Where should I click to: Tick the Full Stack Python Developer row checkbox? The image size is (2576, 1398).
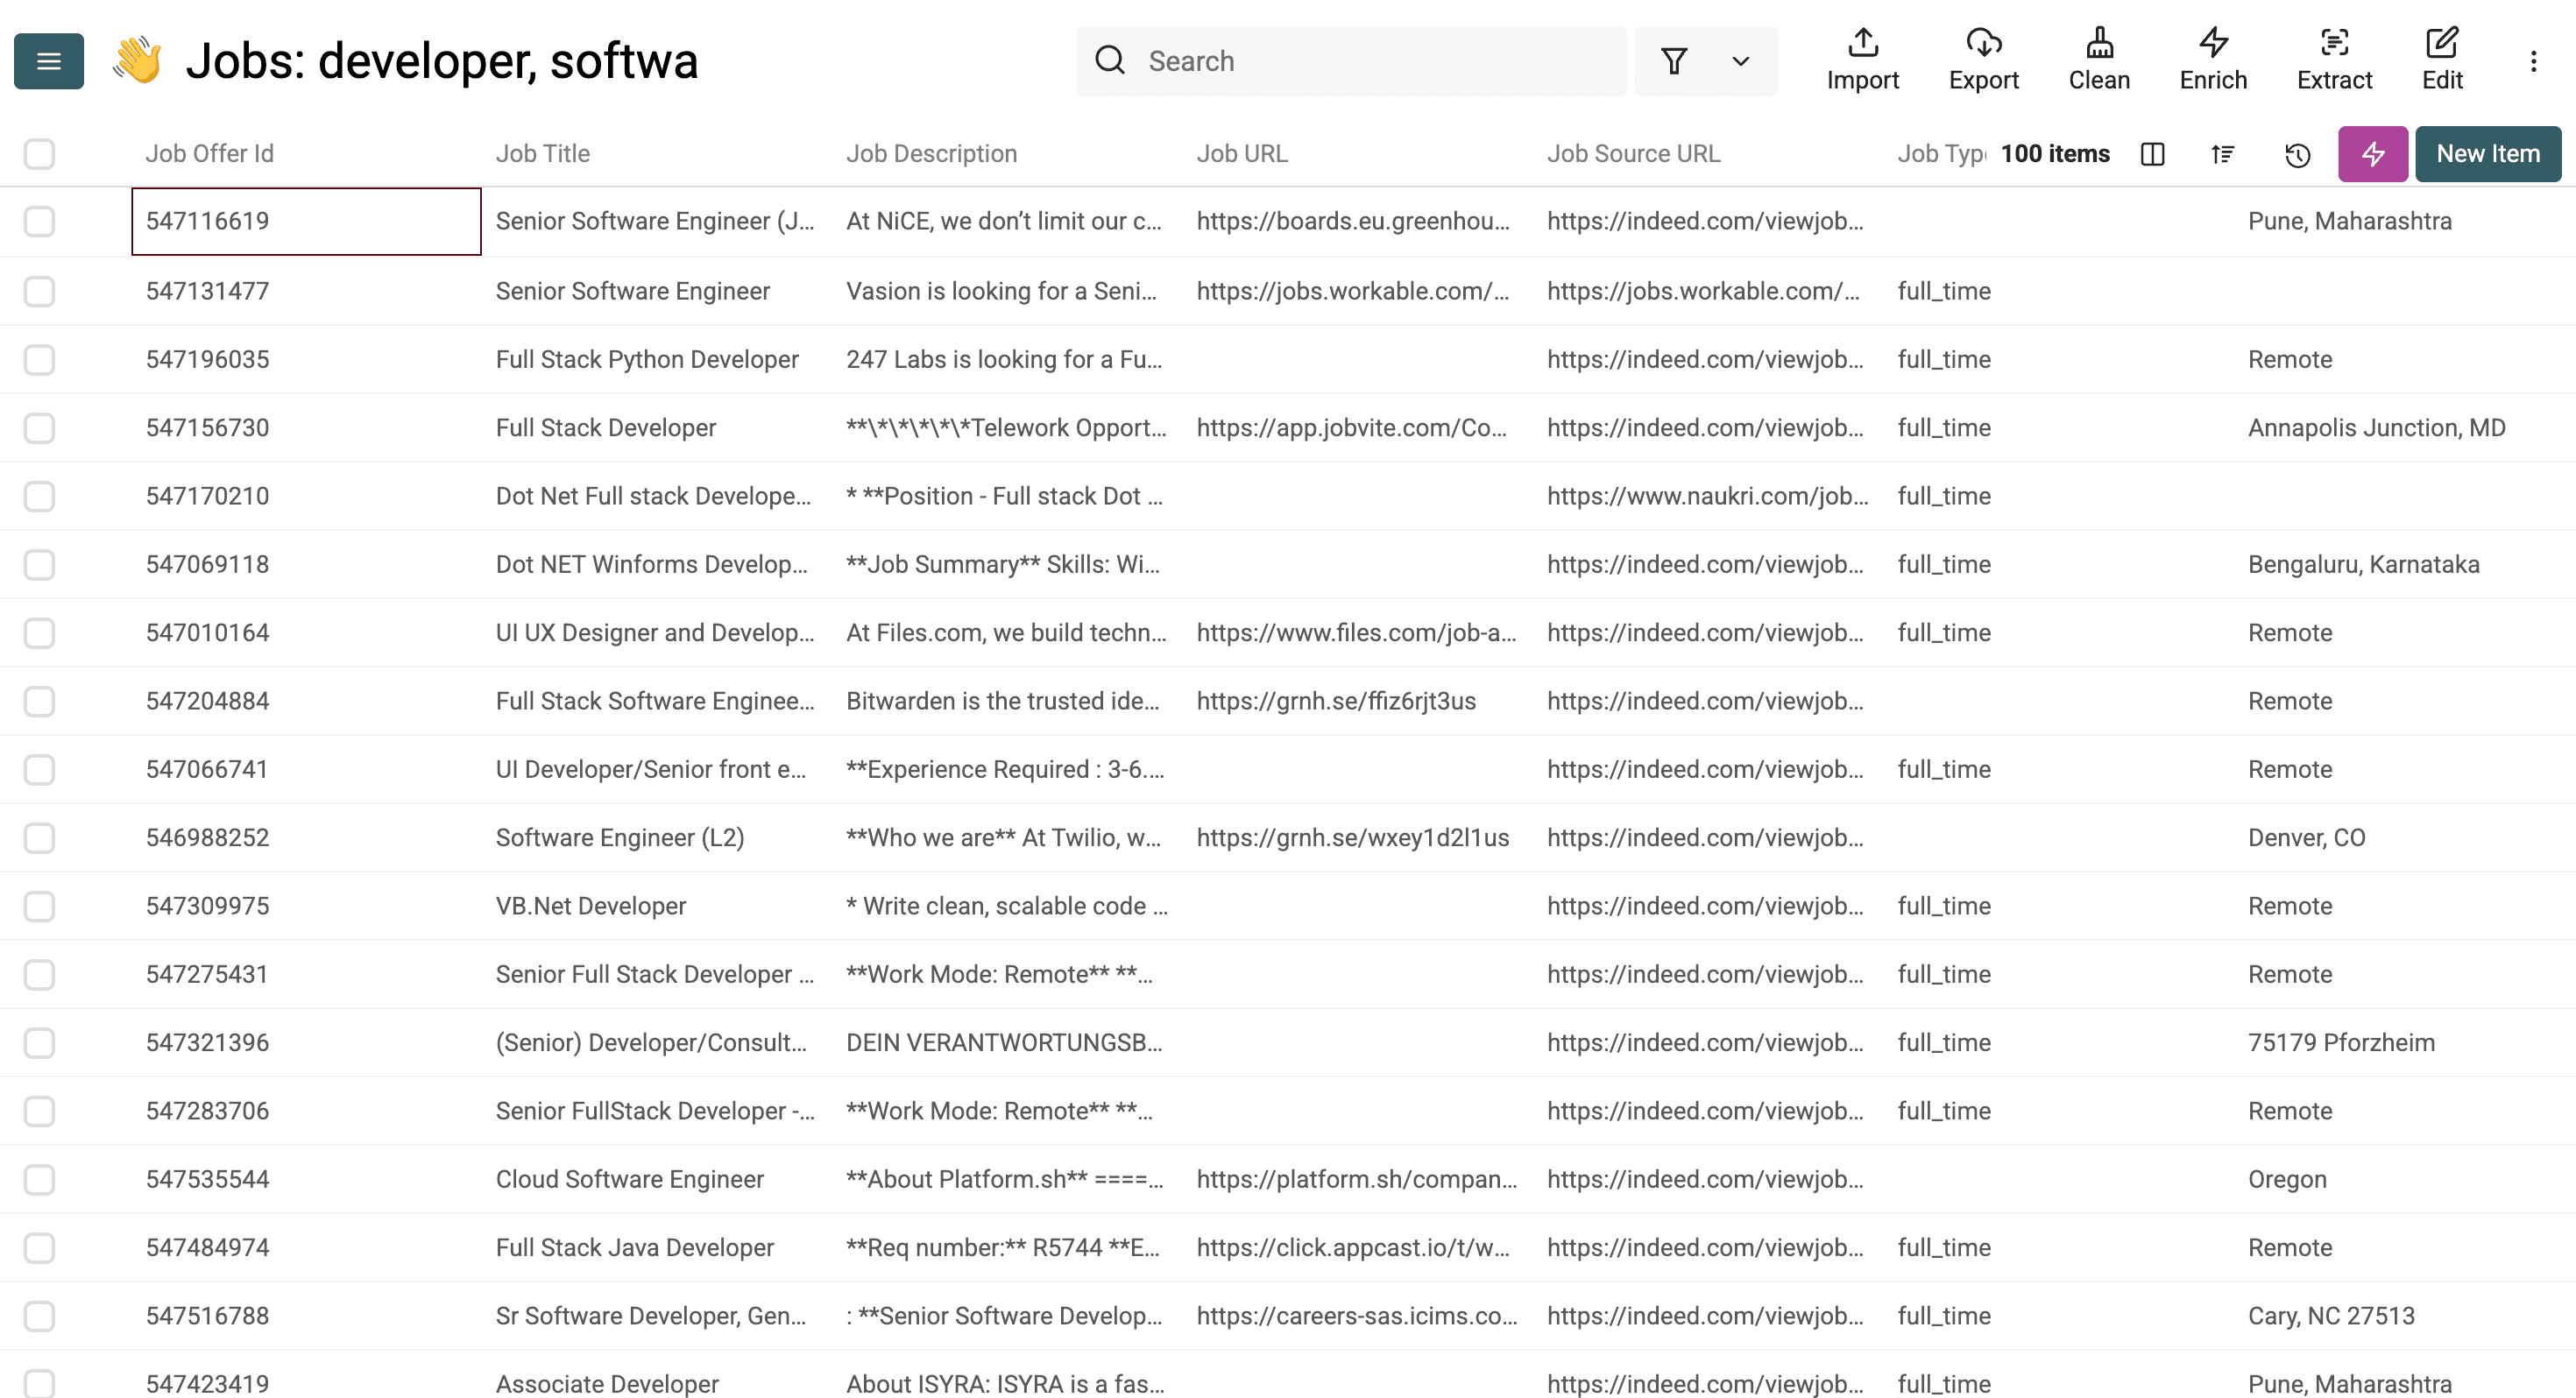39,359
